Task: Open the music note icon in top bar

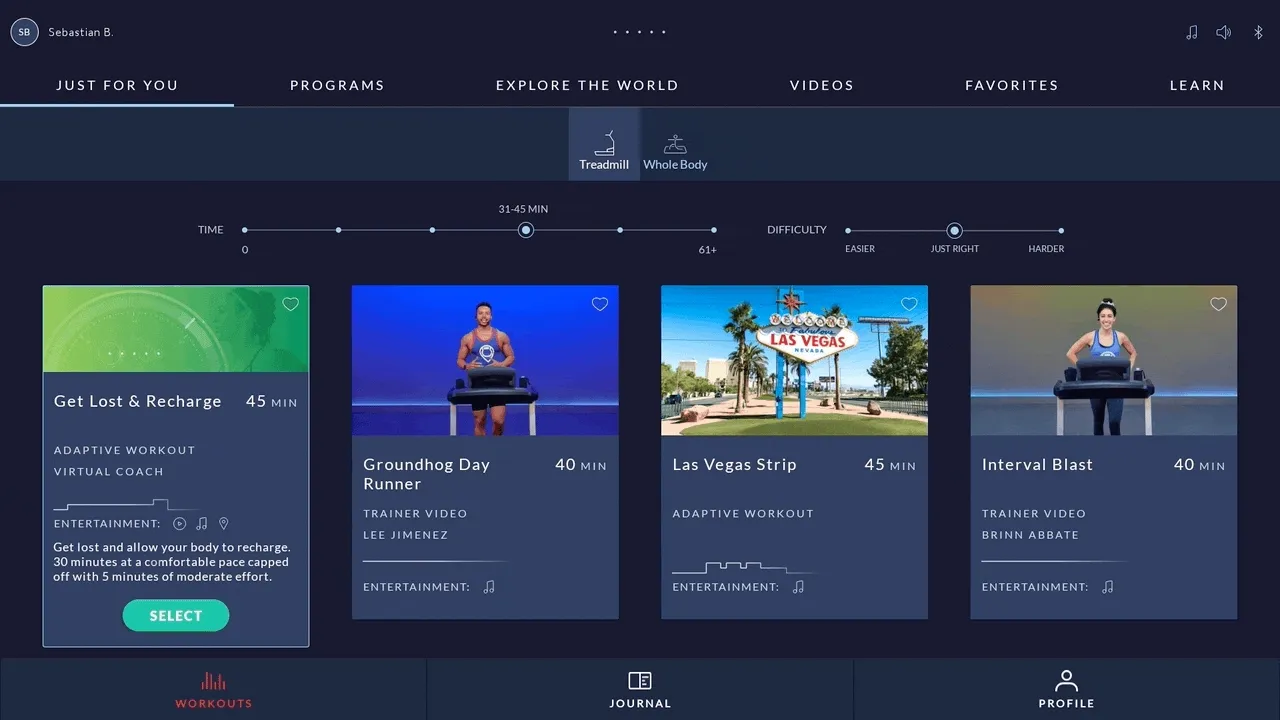Action: pos(1191,33)
